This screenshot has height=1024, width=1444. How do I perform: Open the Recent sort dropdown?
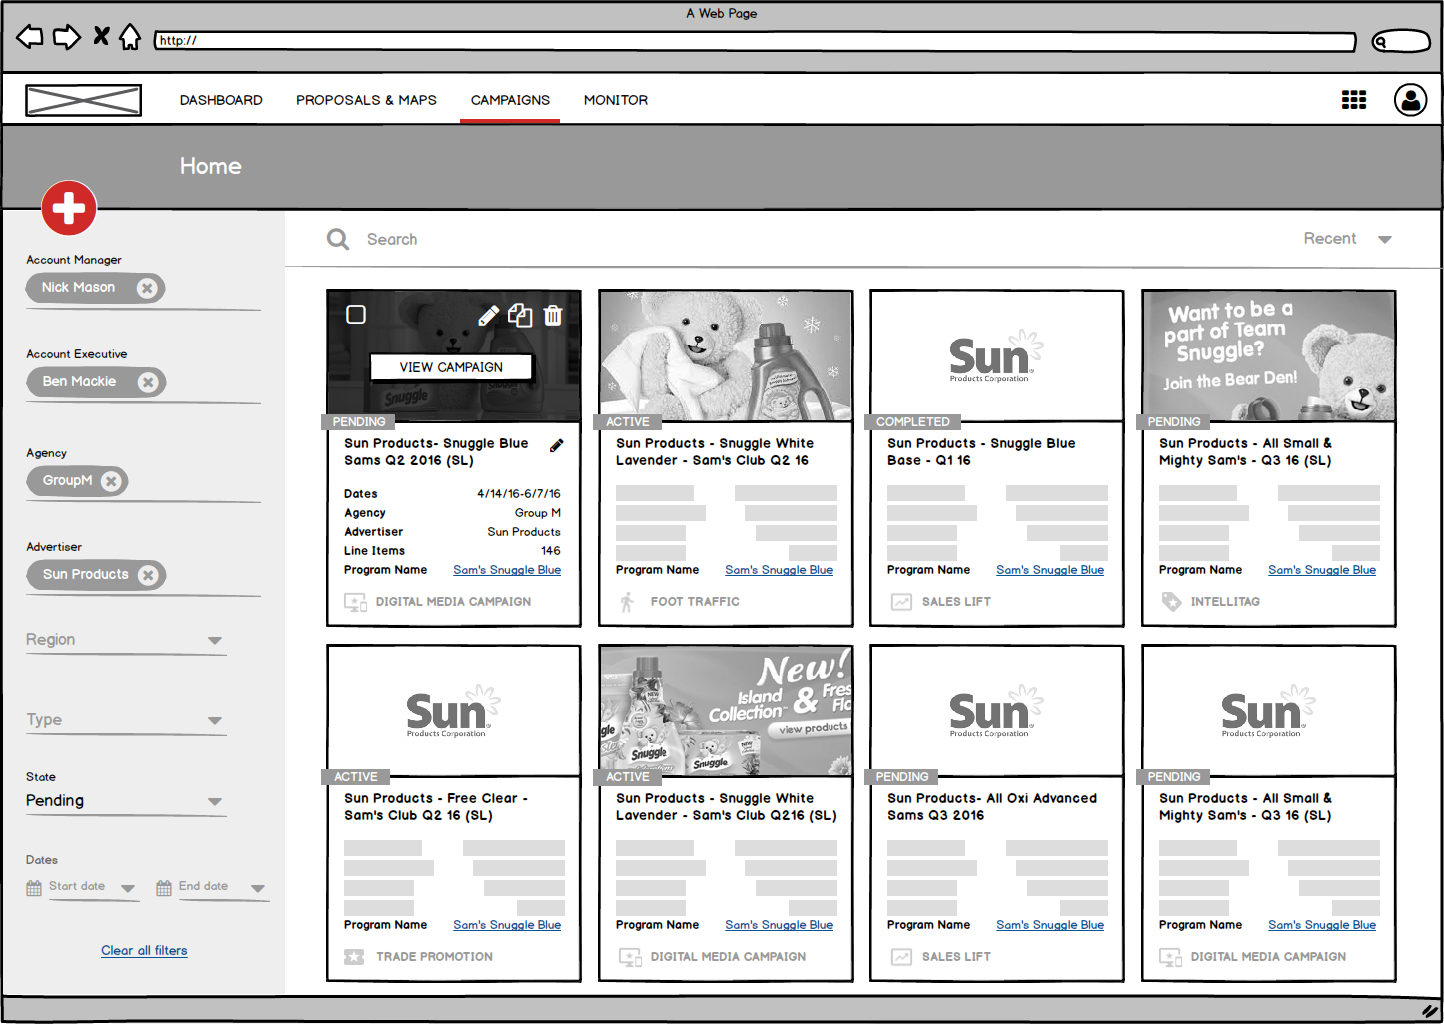click(x=1384, y=239)
